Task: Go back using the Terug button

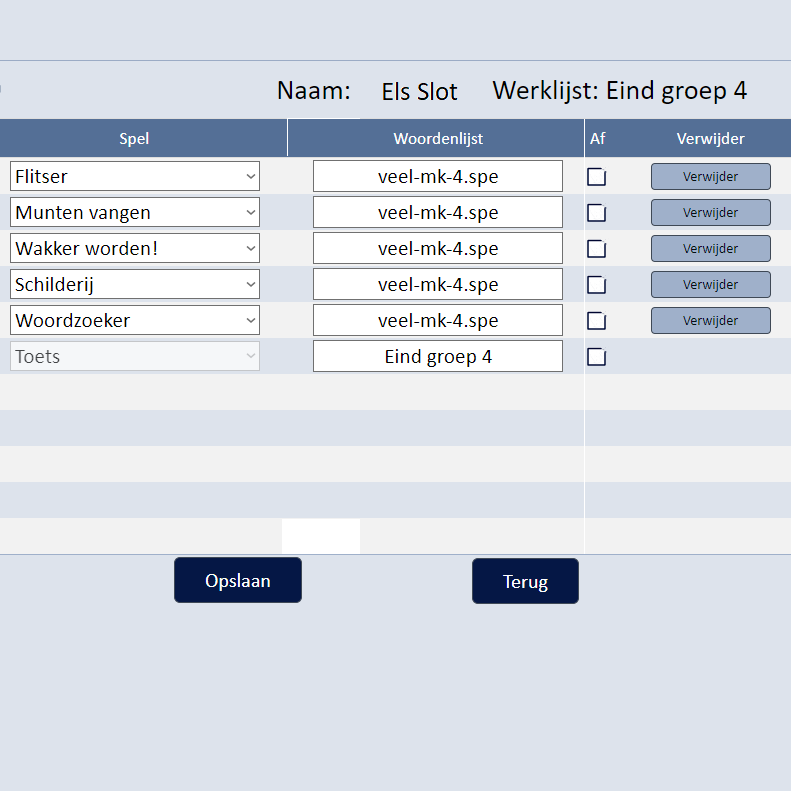Action: 525,581
